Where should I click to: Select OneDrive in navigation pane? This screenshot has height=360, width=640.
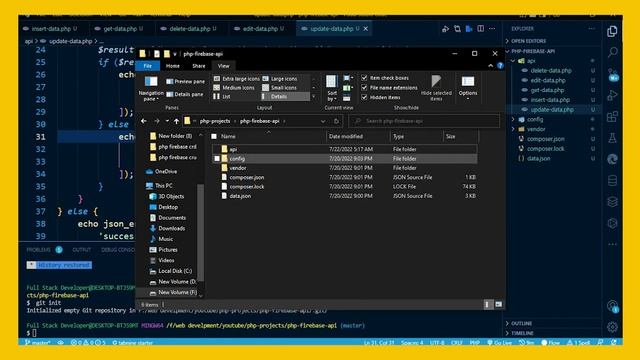[166, 171]
